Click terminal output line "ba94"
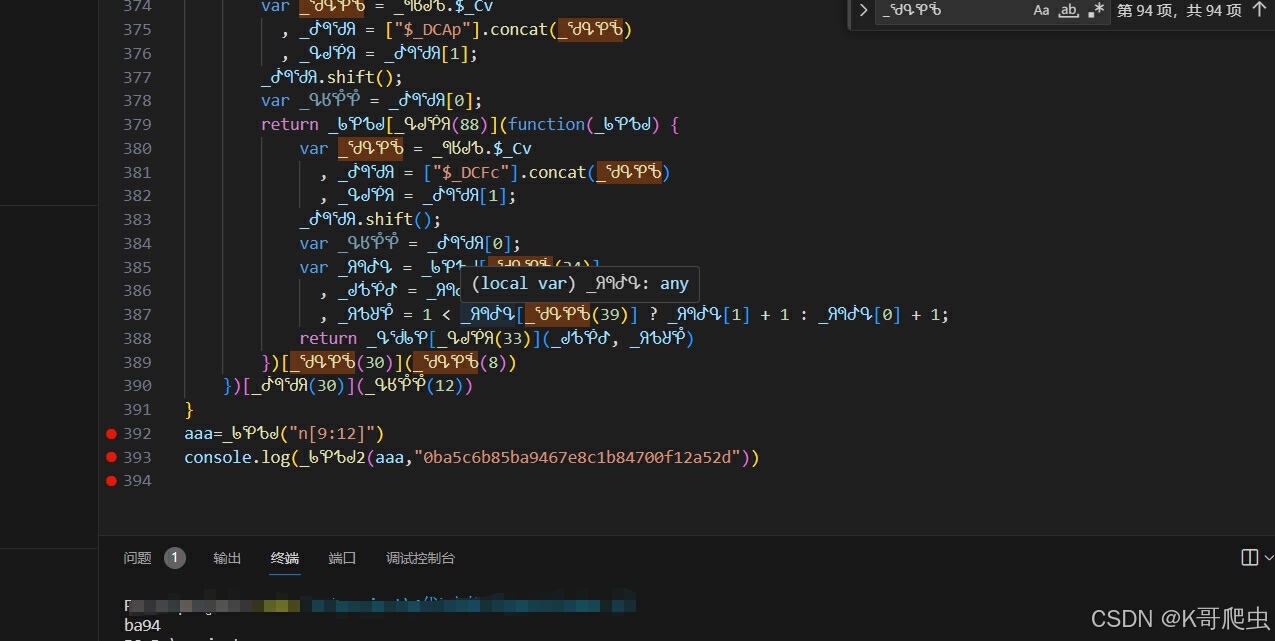1275x641 pixels. point(142,625)
